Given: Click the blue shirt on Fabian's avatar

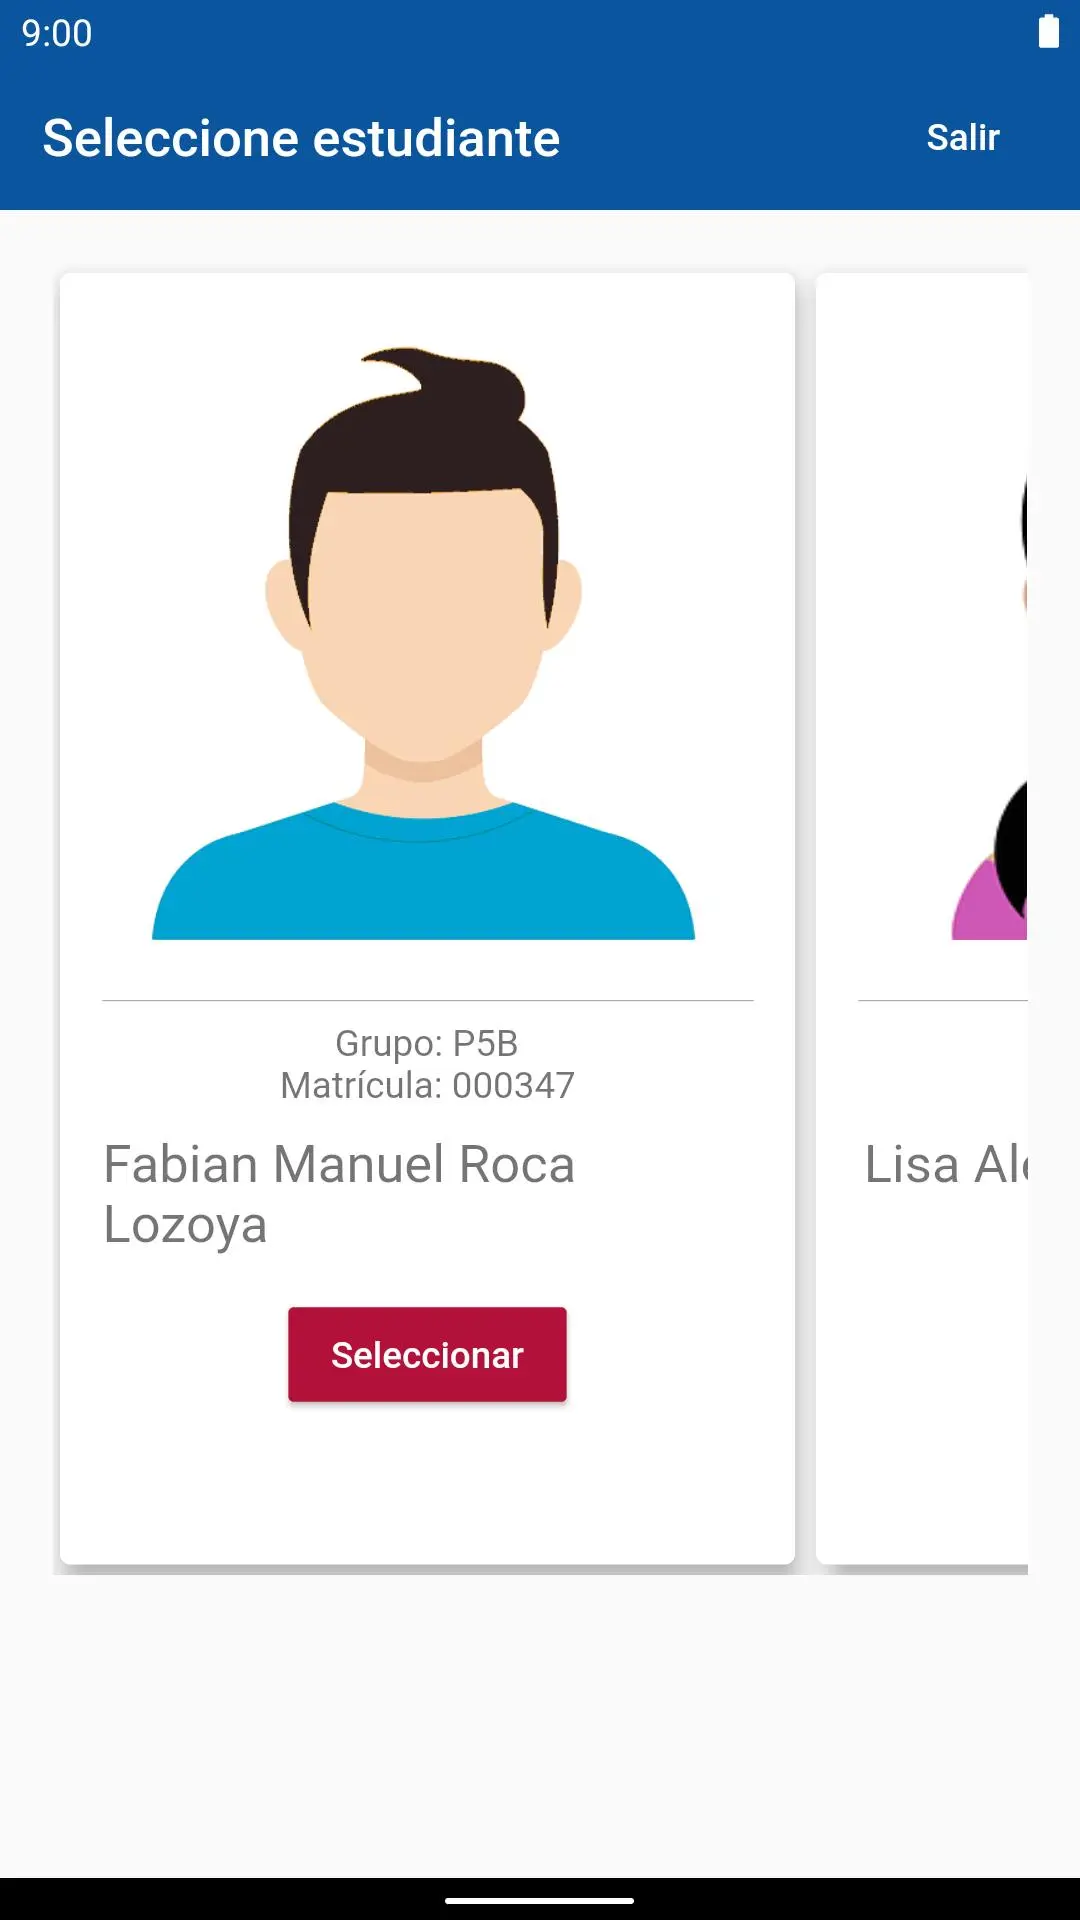Looking at the screenshot, I should pyautogui.click(x=424, y=880).
